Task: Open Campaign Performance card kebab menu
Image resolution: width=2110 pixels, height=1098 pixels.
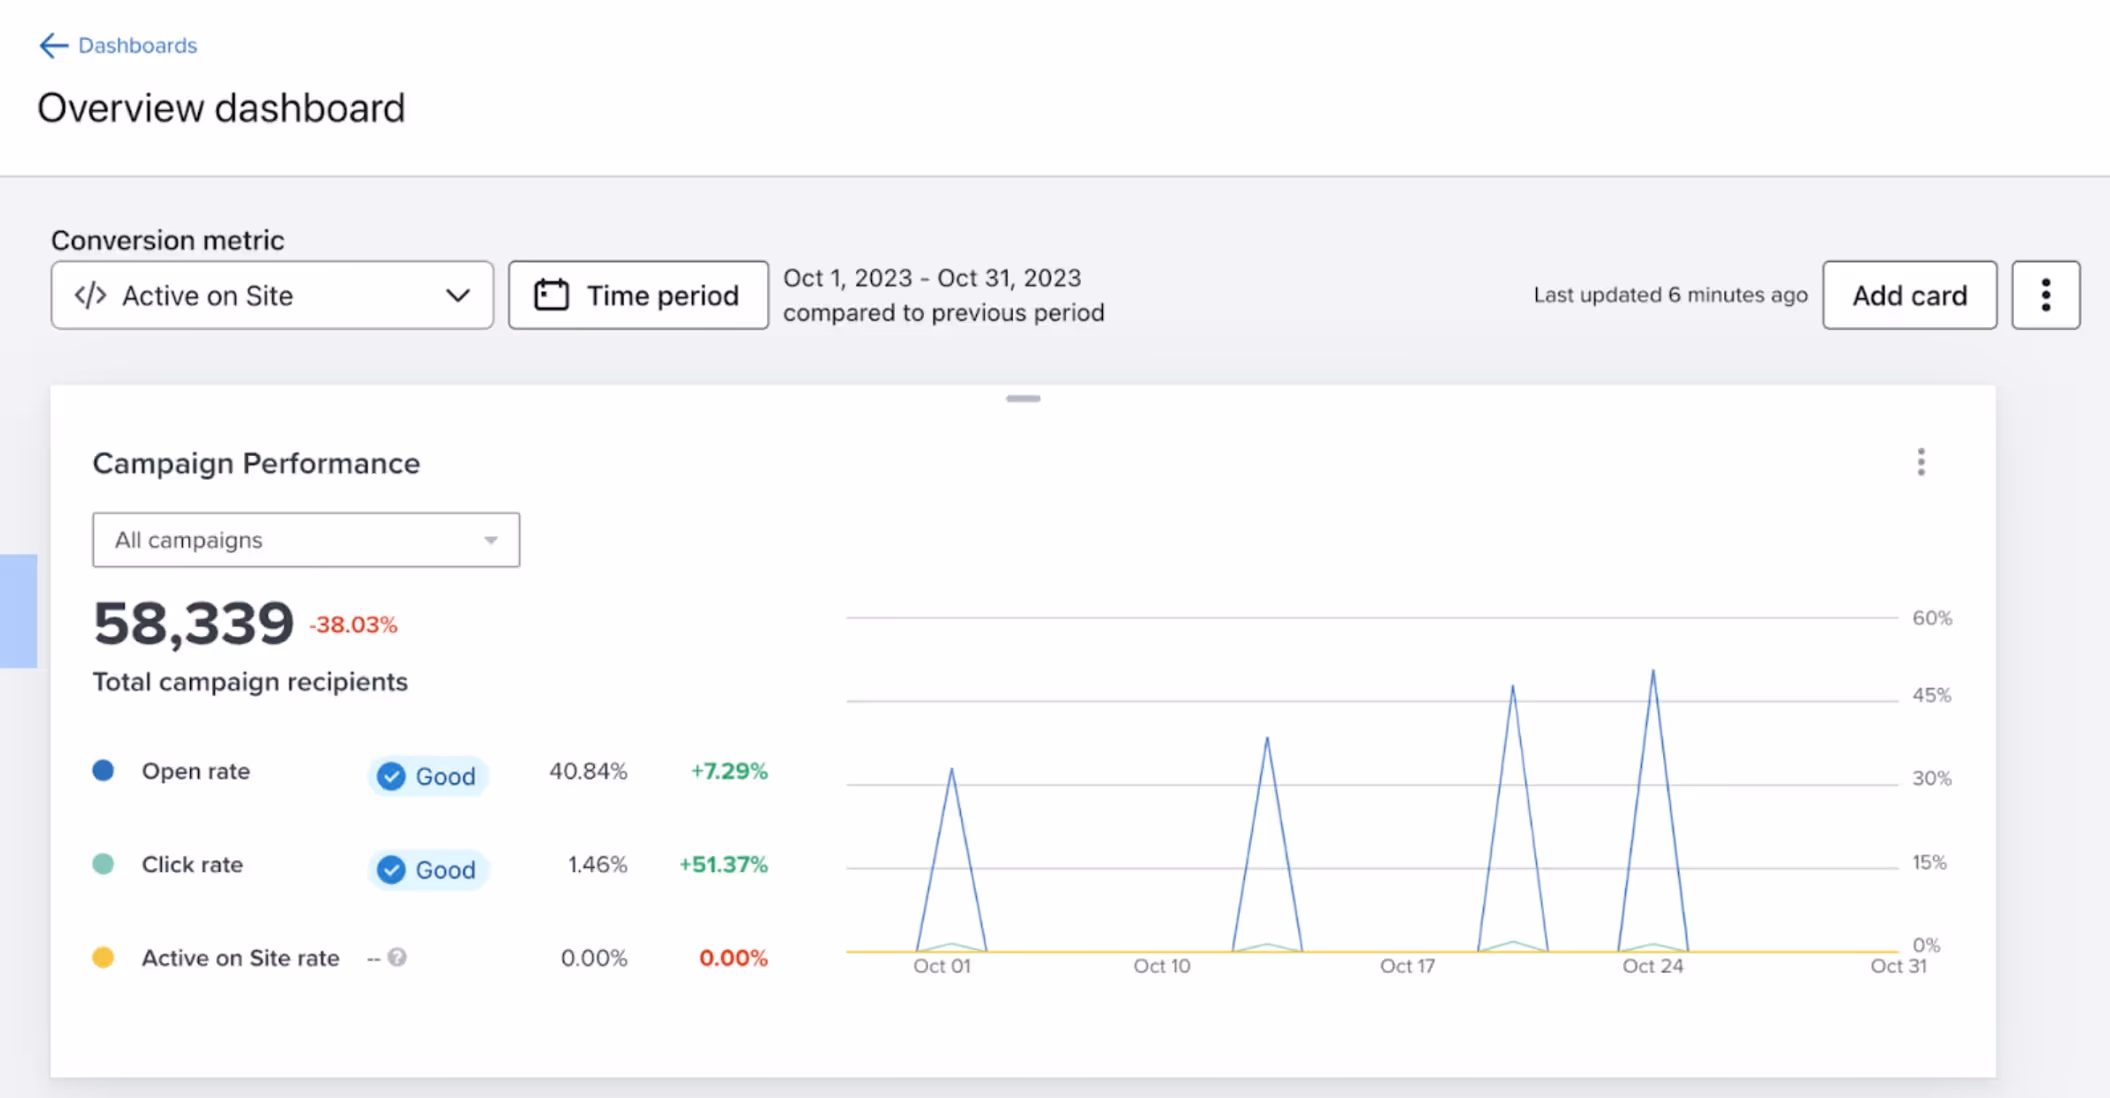Action: click(1920, 462)
